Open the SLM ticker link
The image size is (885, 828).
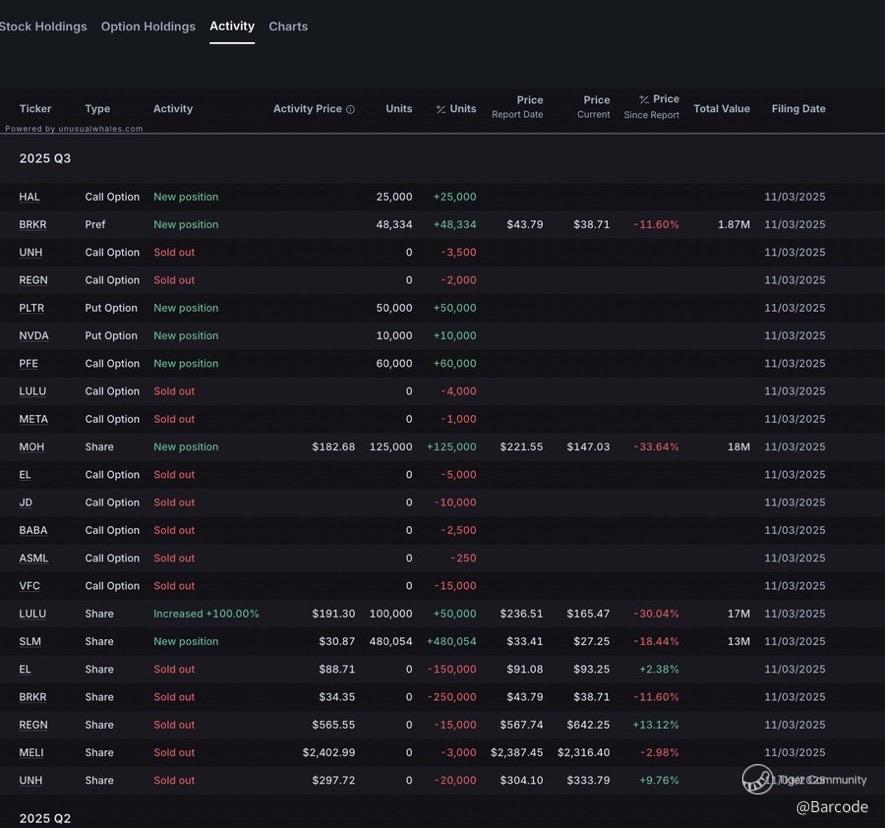[30, 642]
